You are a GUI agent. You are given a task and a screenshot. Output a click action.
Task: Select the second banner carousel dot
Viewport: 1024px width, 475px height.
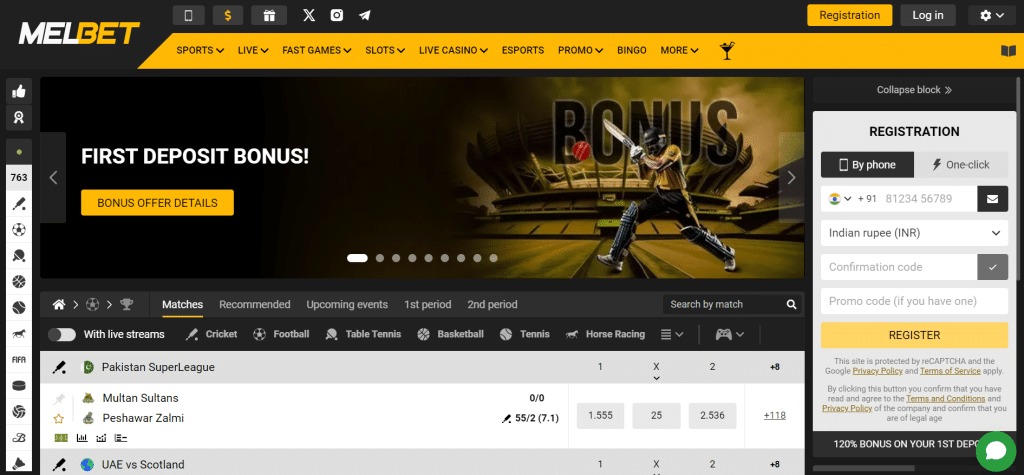click(x=380, y=258)
